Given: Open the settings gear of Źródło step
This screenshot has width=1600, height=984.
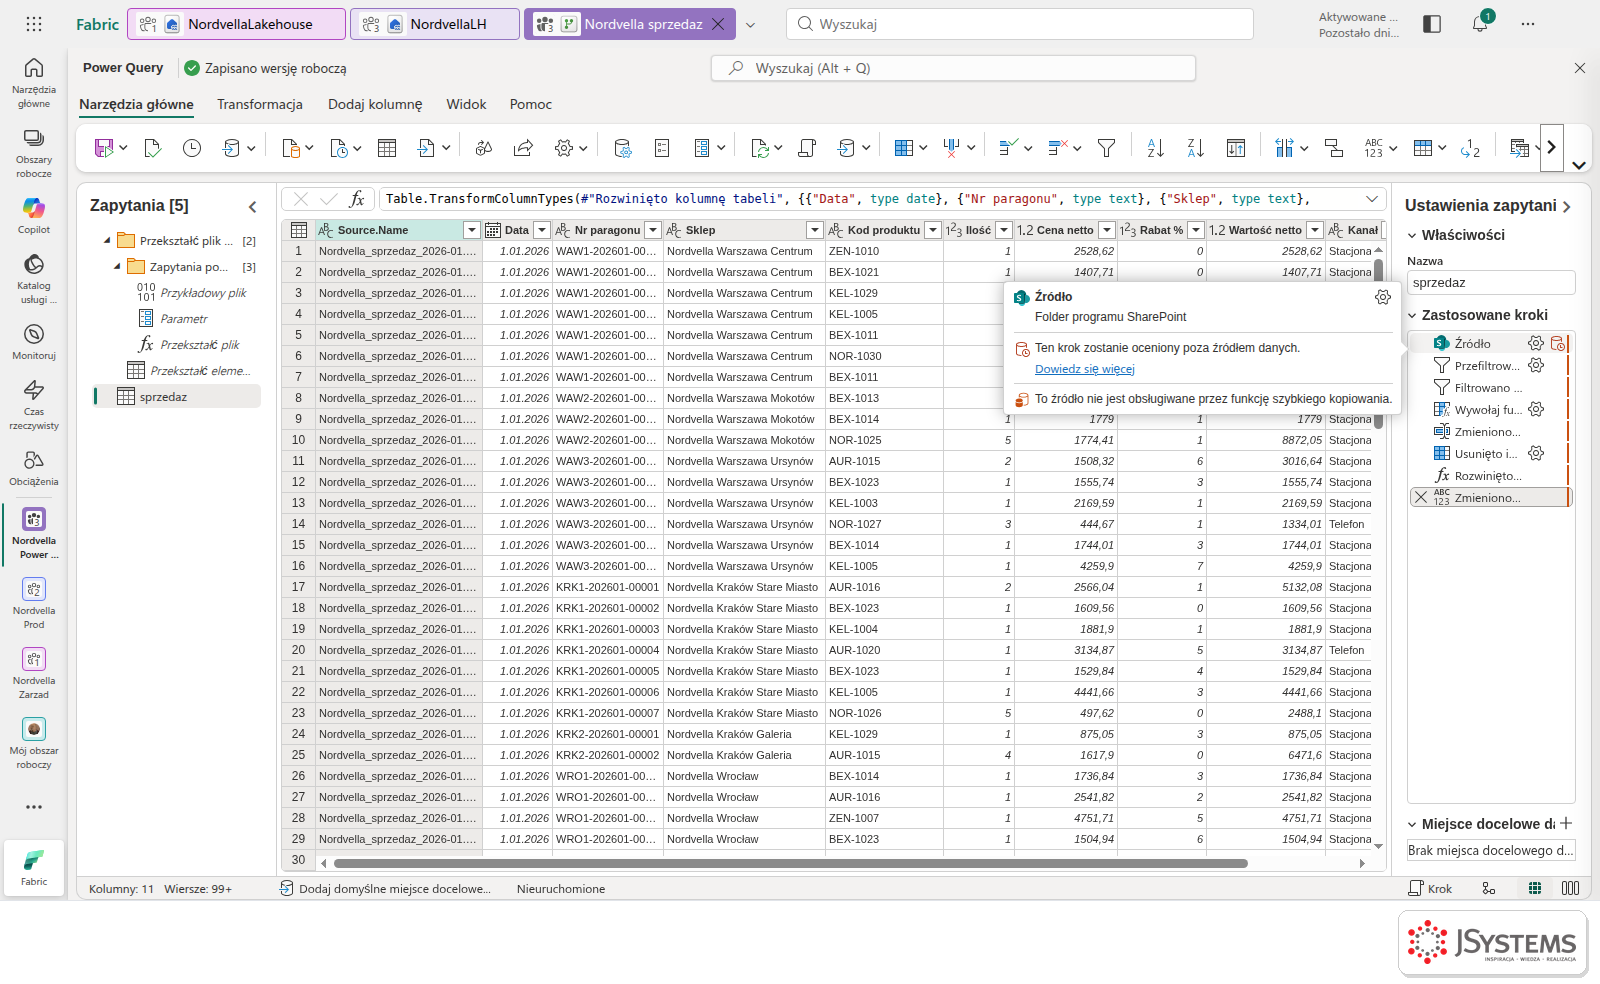Looking at the screenshot, I should pyautogui.click(x=1536, y=343).
